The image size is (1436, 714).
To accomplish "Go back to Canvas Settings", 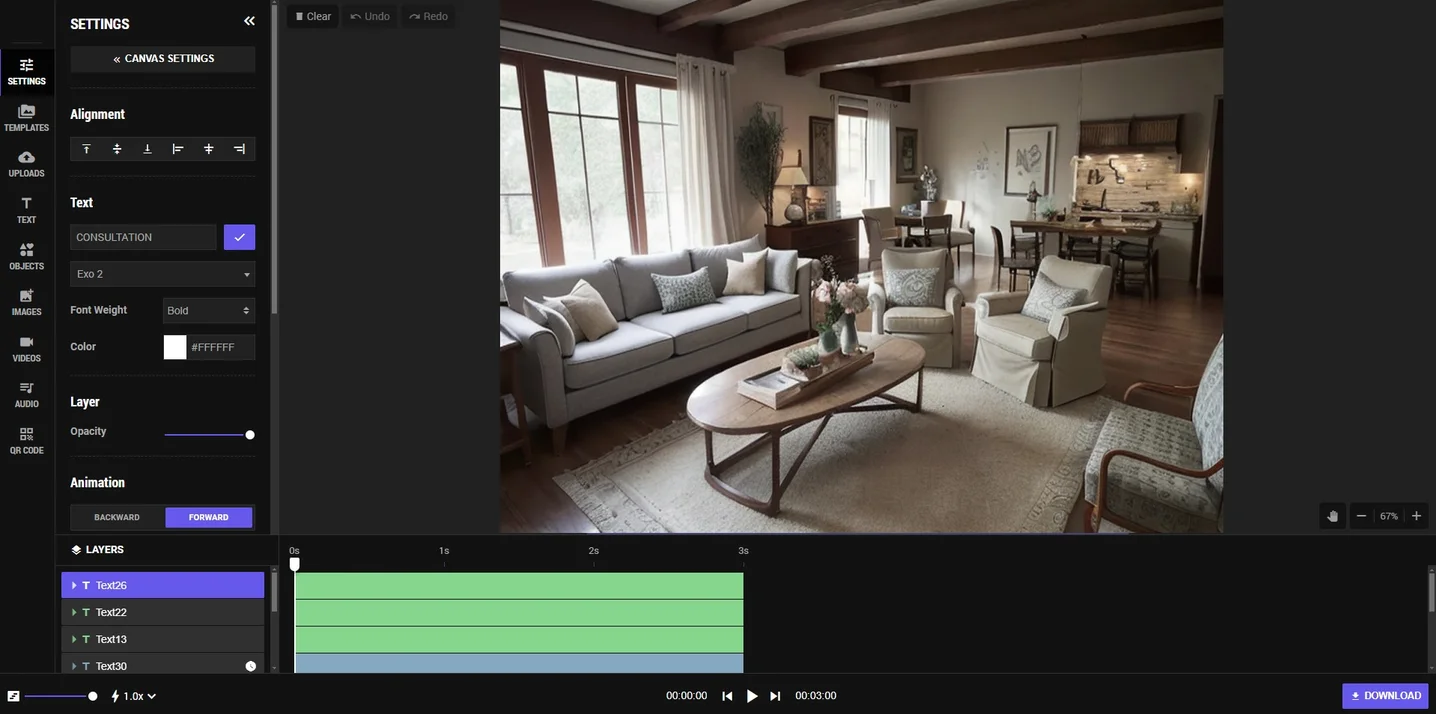I will (162, 59).
